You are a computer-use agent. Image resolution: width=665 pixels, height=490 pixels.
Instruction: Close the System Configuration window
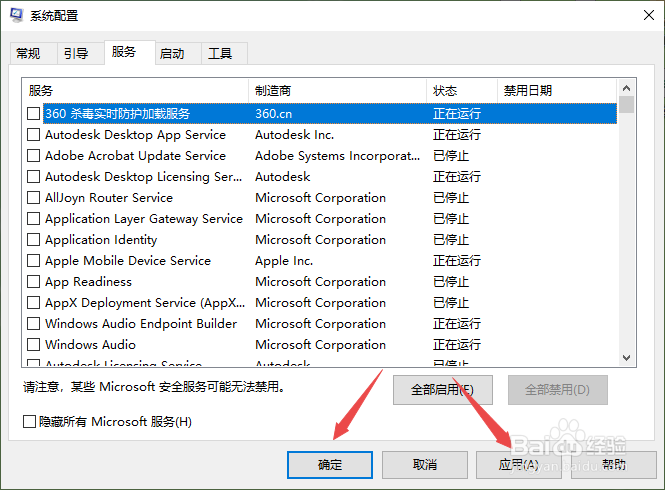coord(640,15)
